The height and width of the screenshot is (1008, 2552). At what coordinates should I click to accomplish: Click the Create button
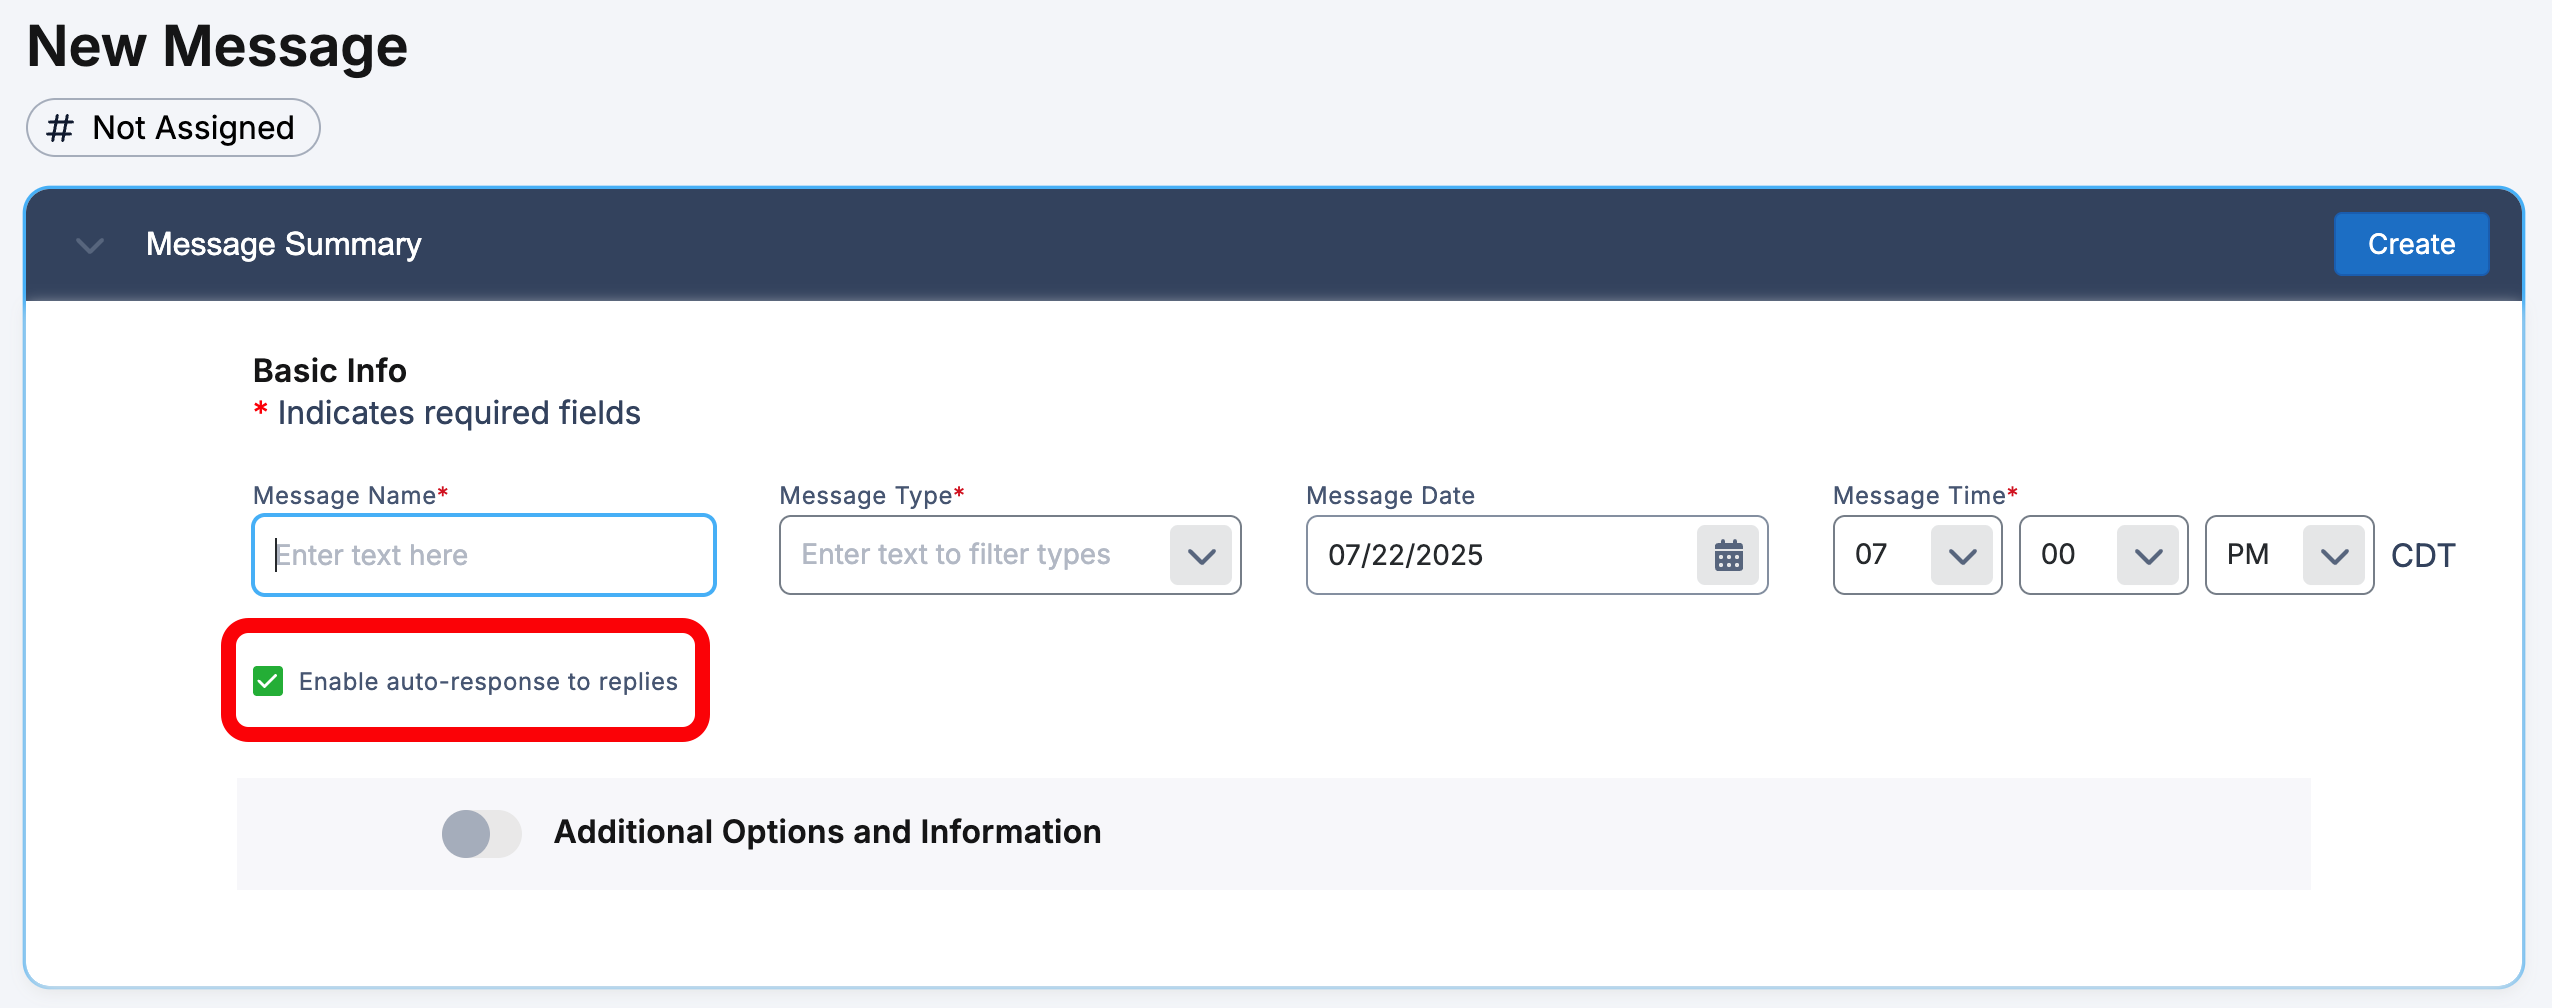pos(2411,244)
